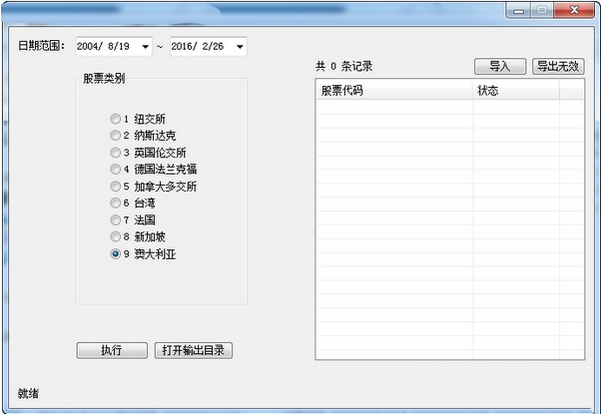Choose 6 台湾 stock category
Image resolution: width=602 pixels, height=416 pixels.
pos(116,203)
